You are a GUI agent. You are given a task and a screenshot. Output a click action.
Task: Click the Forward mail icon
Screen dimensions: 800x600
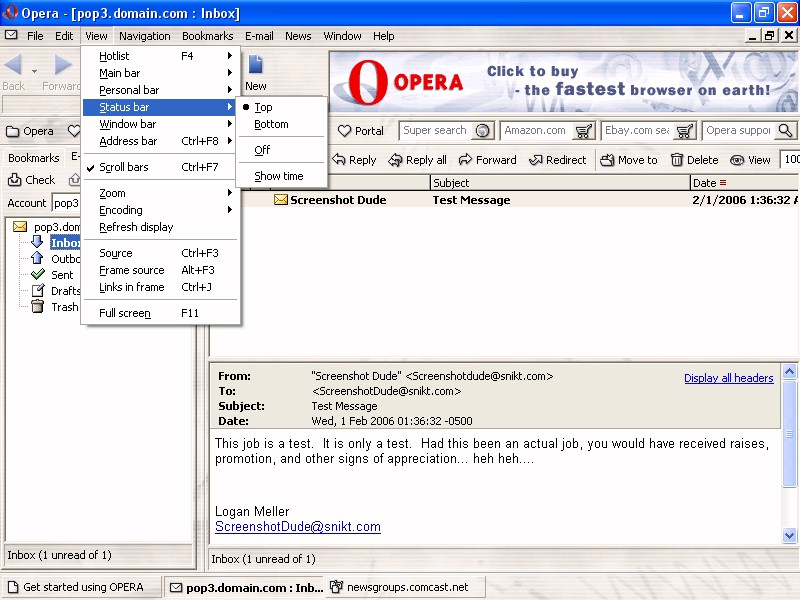click(465, 160)
